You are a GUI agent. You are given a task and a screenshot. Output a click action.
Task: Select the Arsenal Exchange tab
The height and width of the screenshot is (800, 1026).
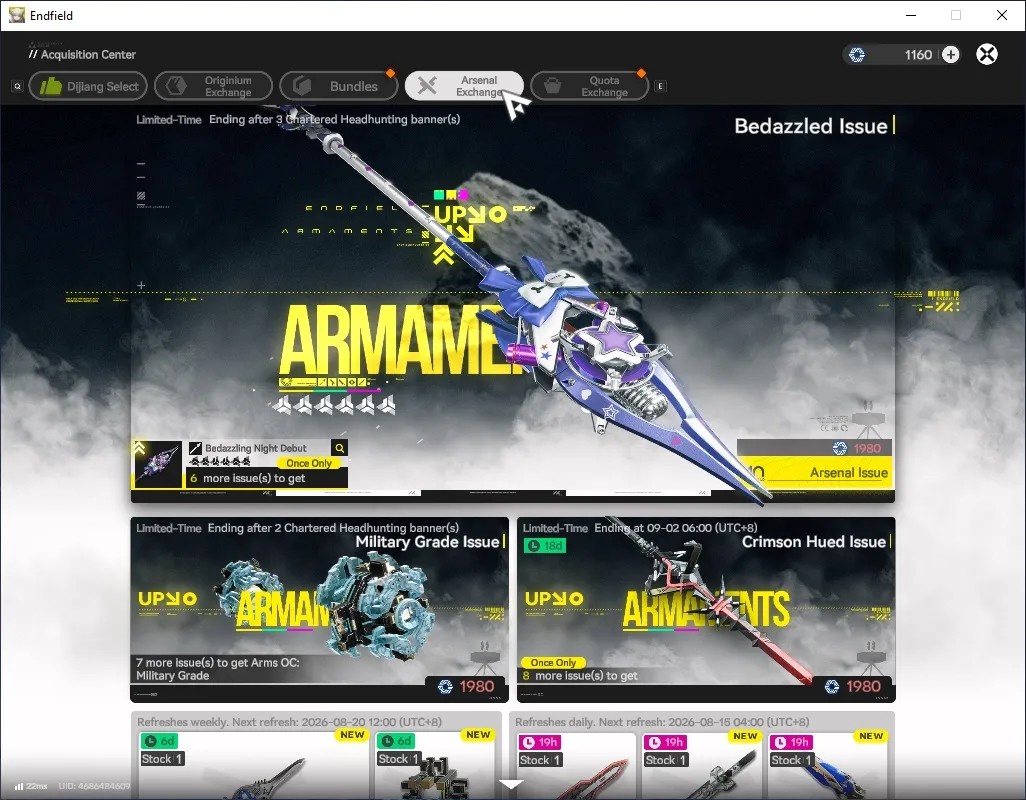tap(464, 86)
